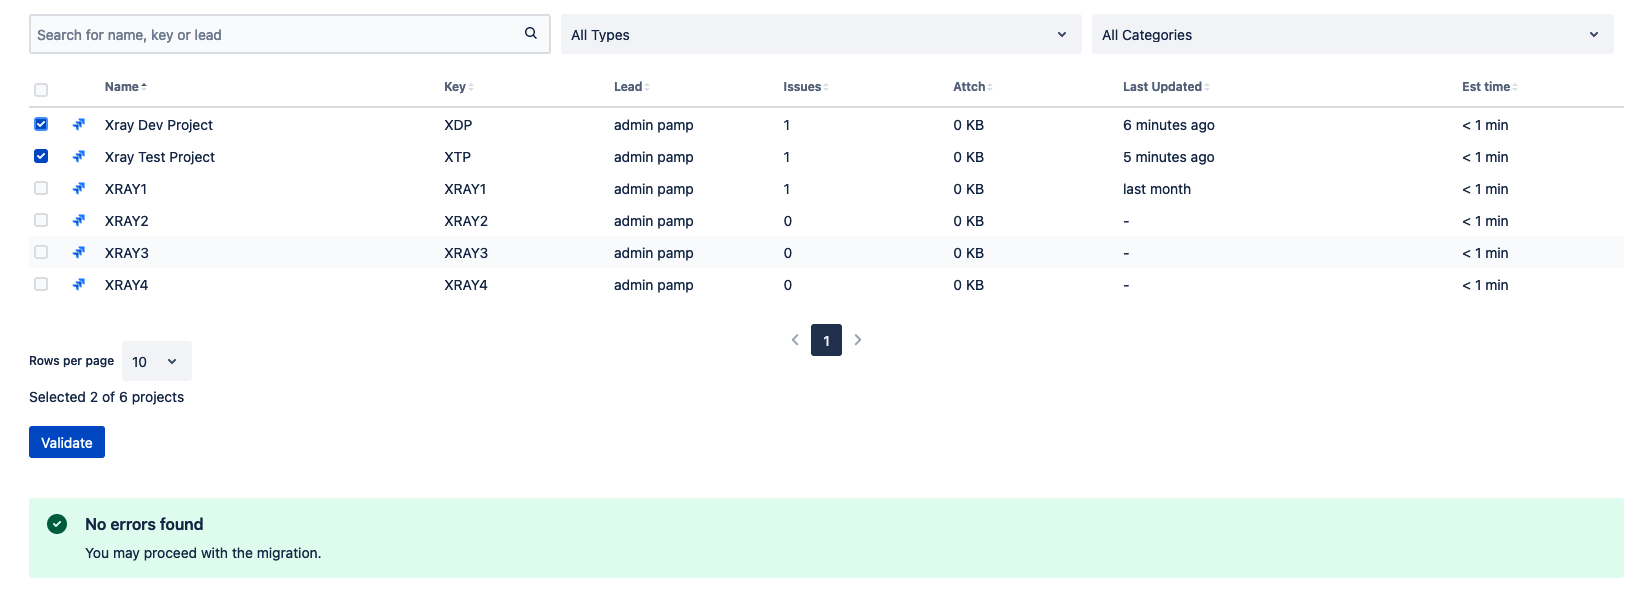Check the XRAY2 project checkbox
The width and height of the screenshot is (1642, 595).
(x=41, y=220)
